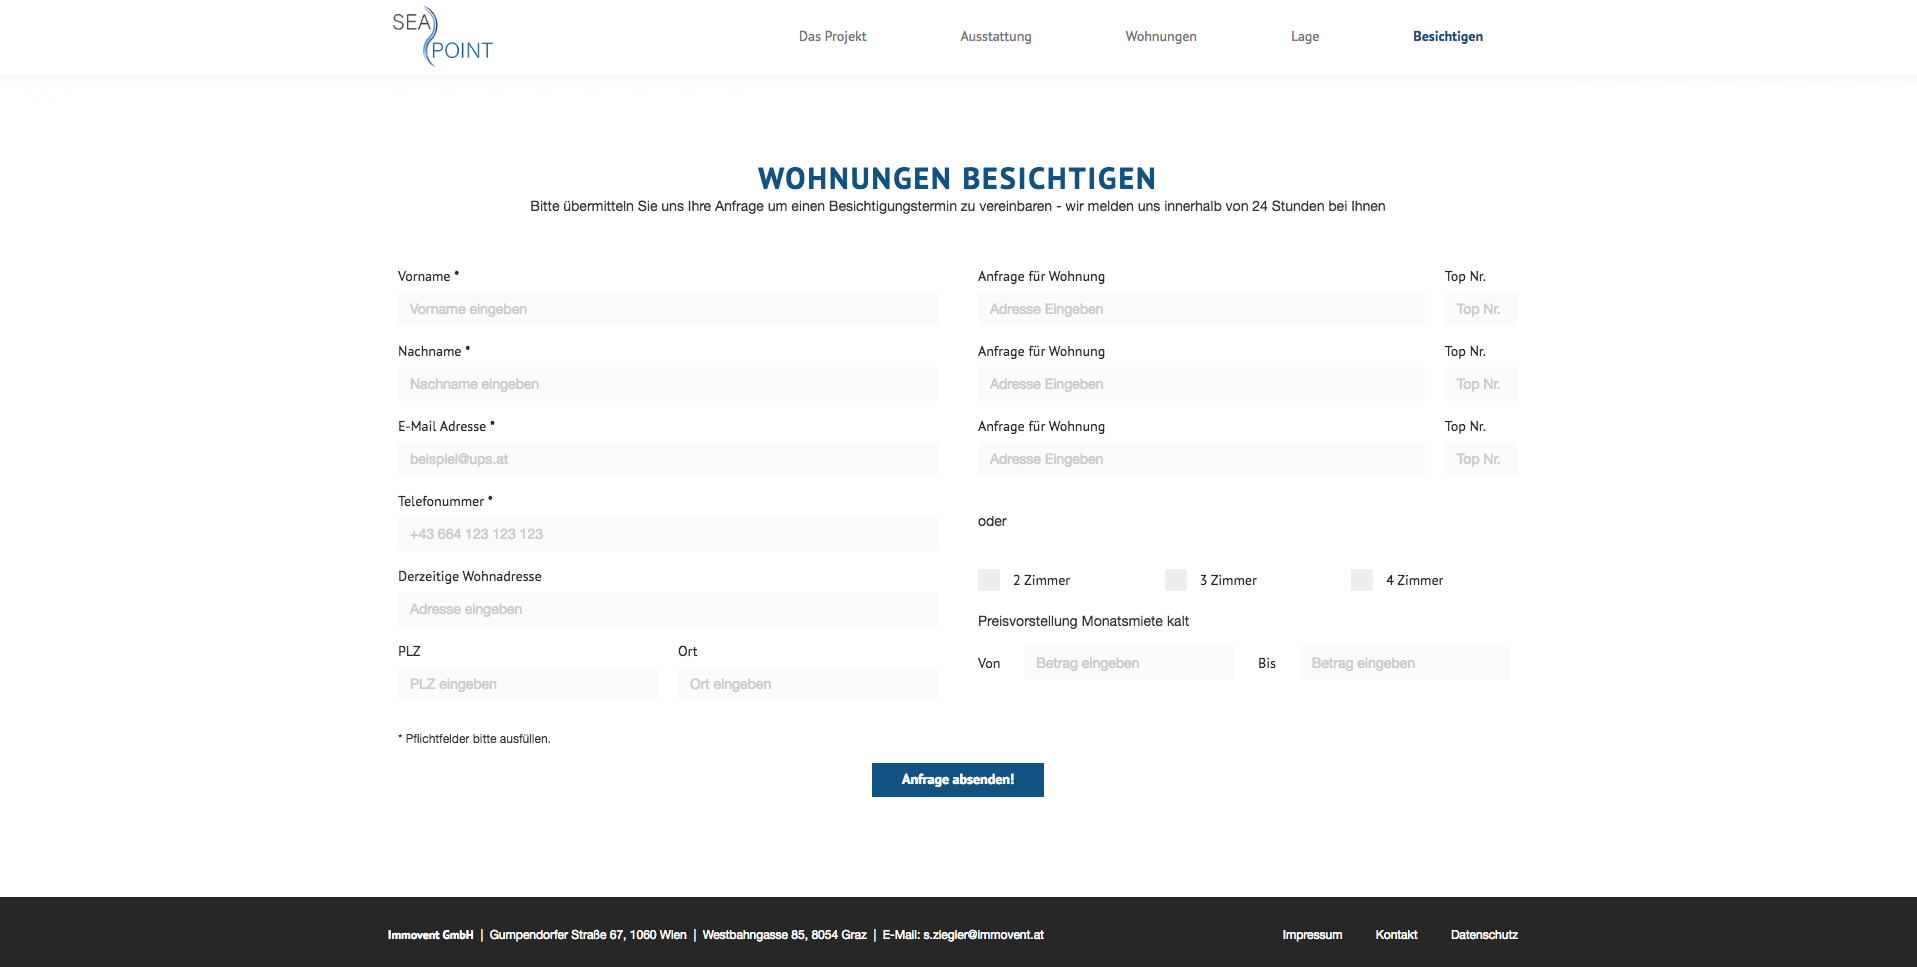
Task: Click the Ort input field
Action: coord(807,684)
